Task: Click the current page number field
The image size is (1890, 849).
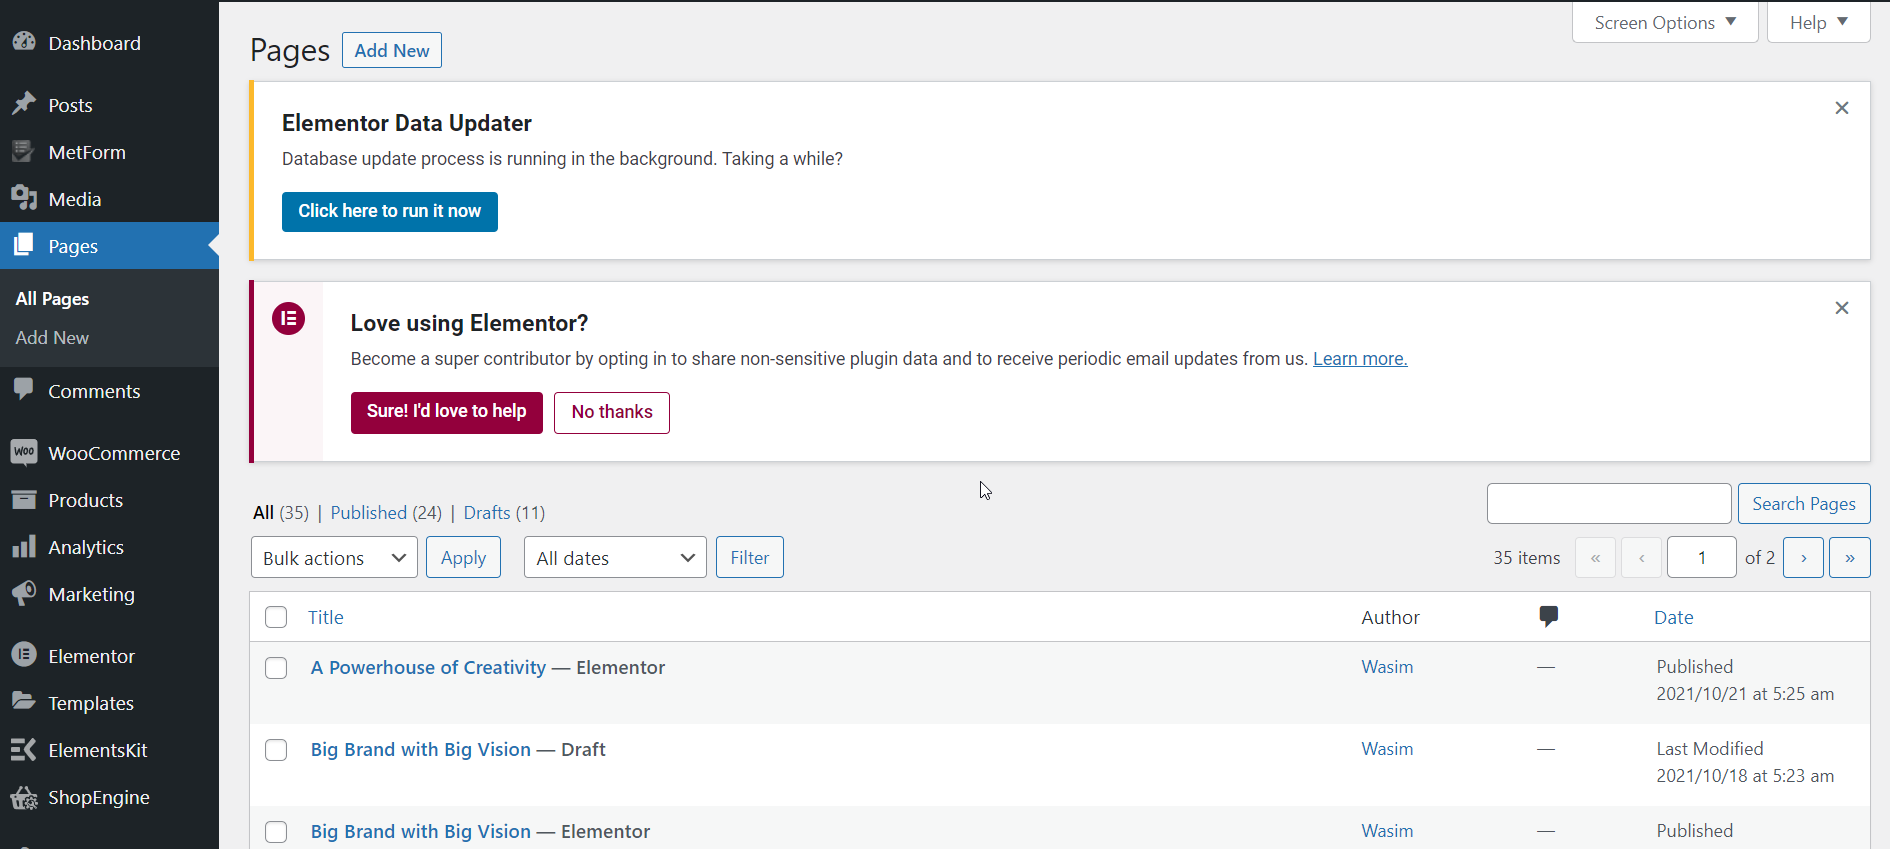Action: (1702, 558)
